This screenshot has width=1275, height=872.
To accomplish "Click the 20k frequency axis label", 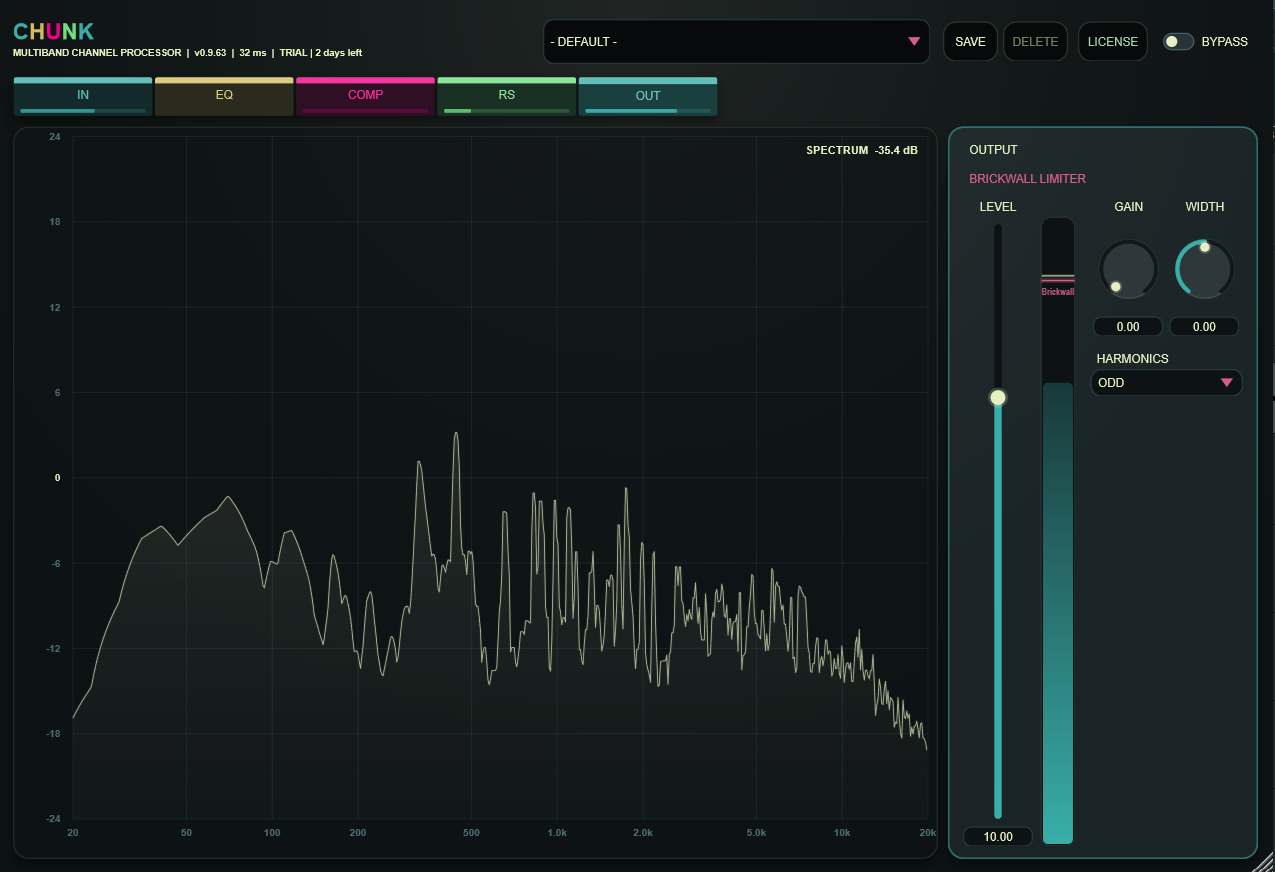I will pyautogui.click(x=927, y=833).
